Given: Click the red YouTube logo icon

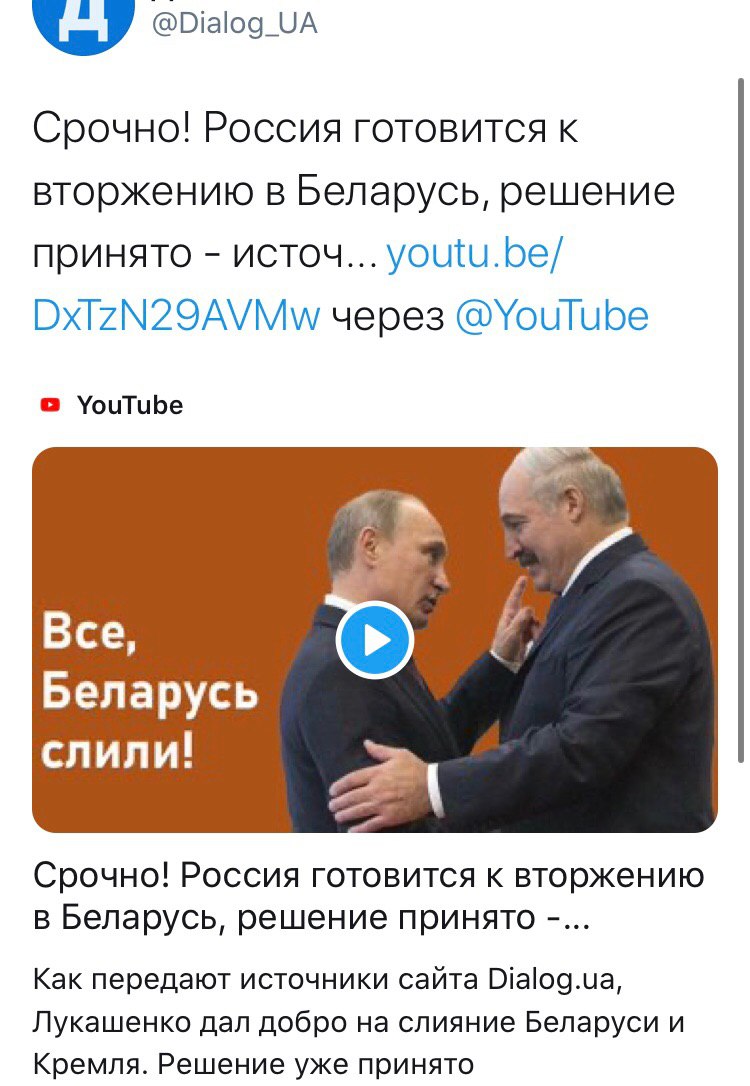Looking at the screenshot, I should (51, 404).
